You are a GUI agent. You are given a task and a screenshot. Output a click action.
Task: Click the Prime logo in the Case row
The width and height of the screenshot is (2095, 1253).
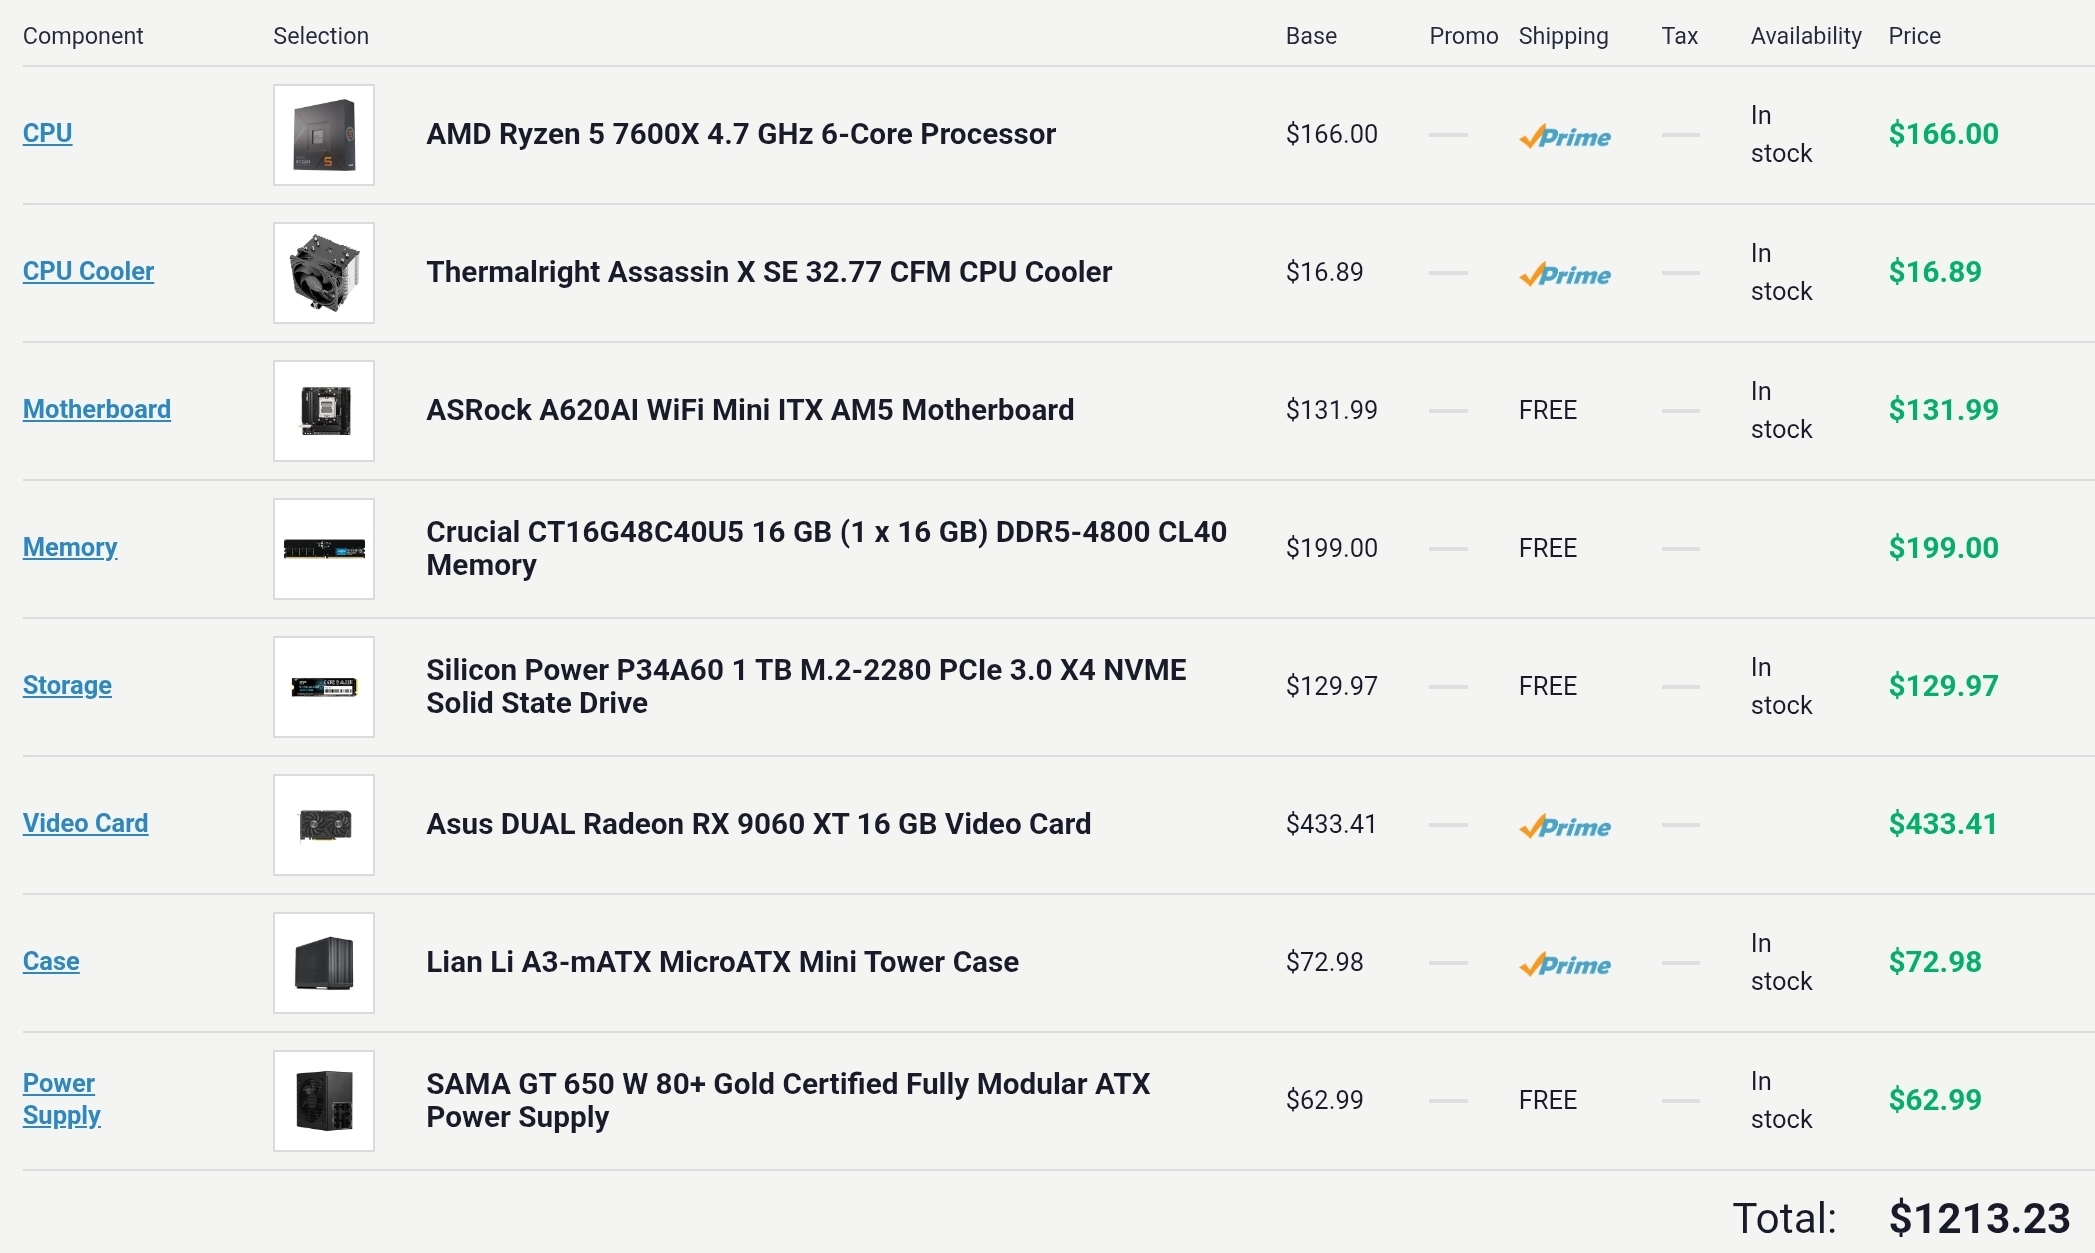point(1564,964)
